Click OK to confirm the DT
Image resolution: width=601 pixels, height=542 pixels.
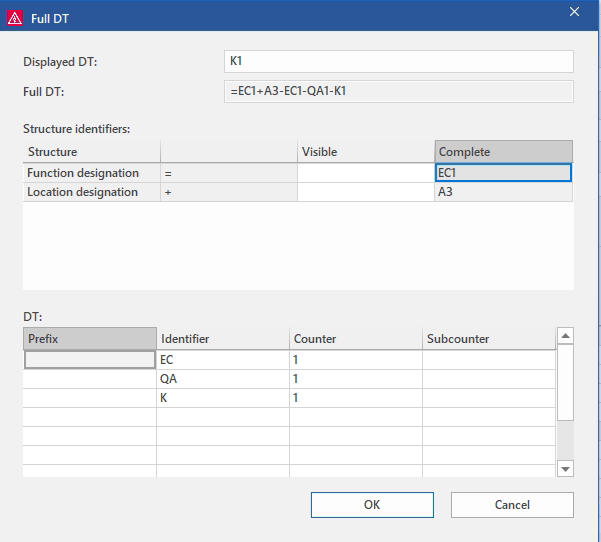click(372, 505)
